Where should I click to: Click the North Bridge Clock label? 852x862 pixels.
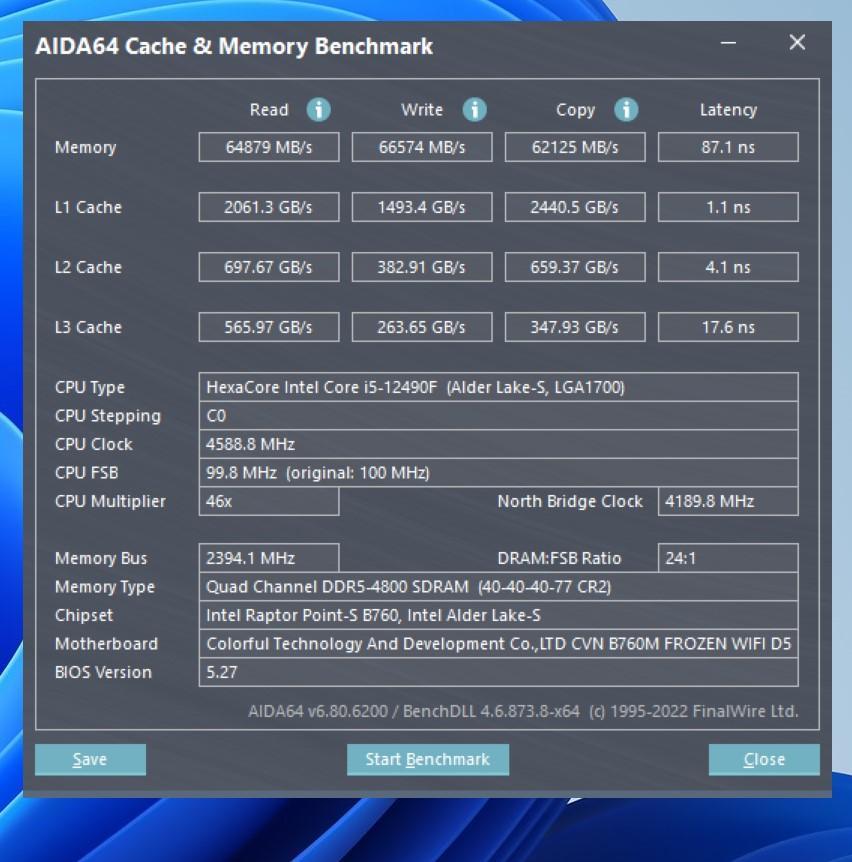pos(570,501)
